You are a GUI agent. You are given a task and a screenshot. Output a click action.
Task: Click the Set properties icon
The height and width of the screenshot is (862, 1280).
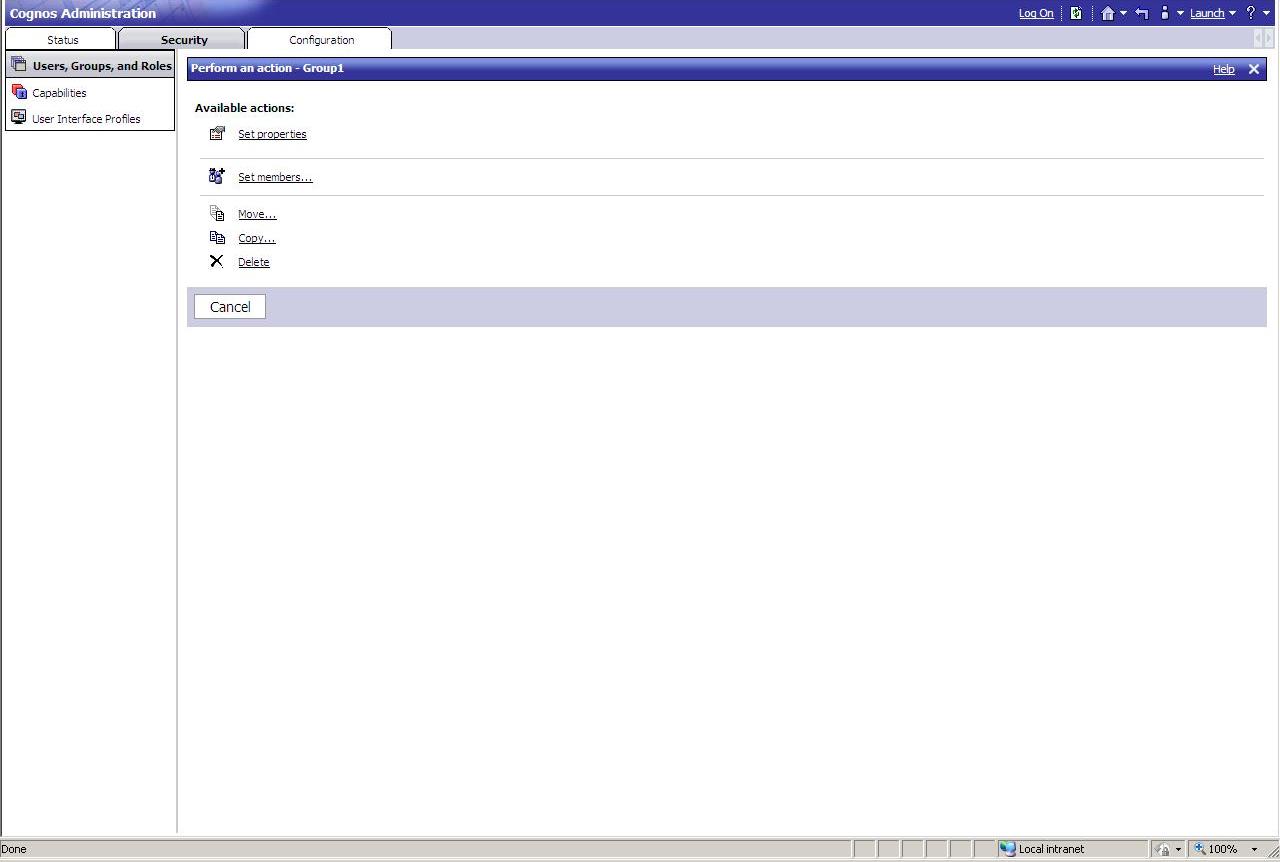[217, 133]
